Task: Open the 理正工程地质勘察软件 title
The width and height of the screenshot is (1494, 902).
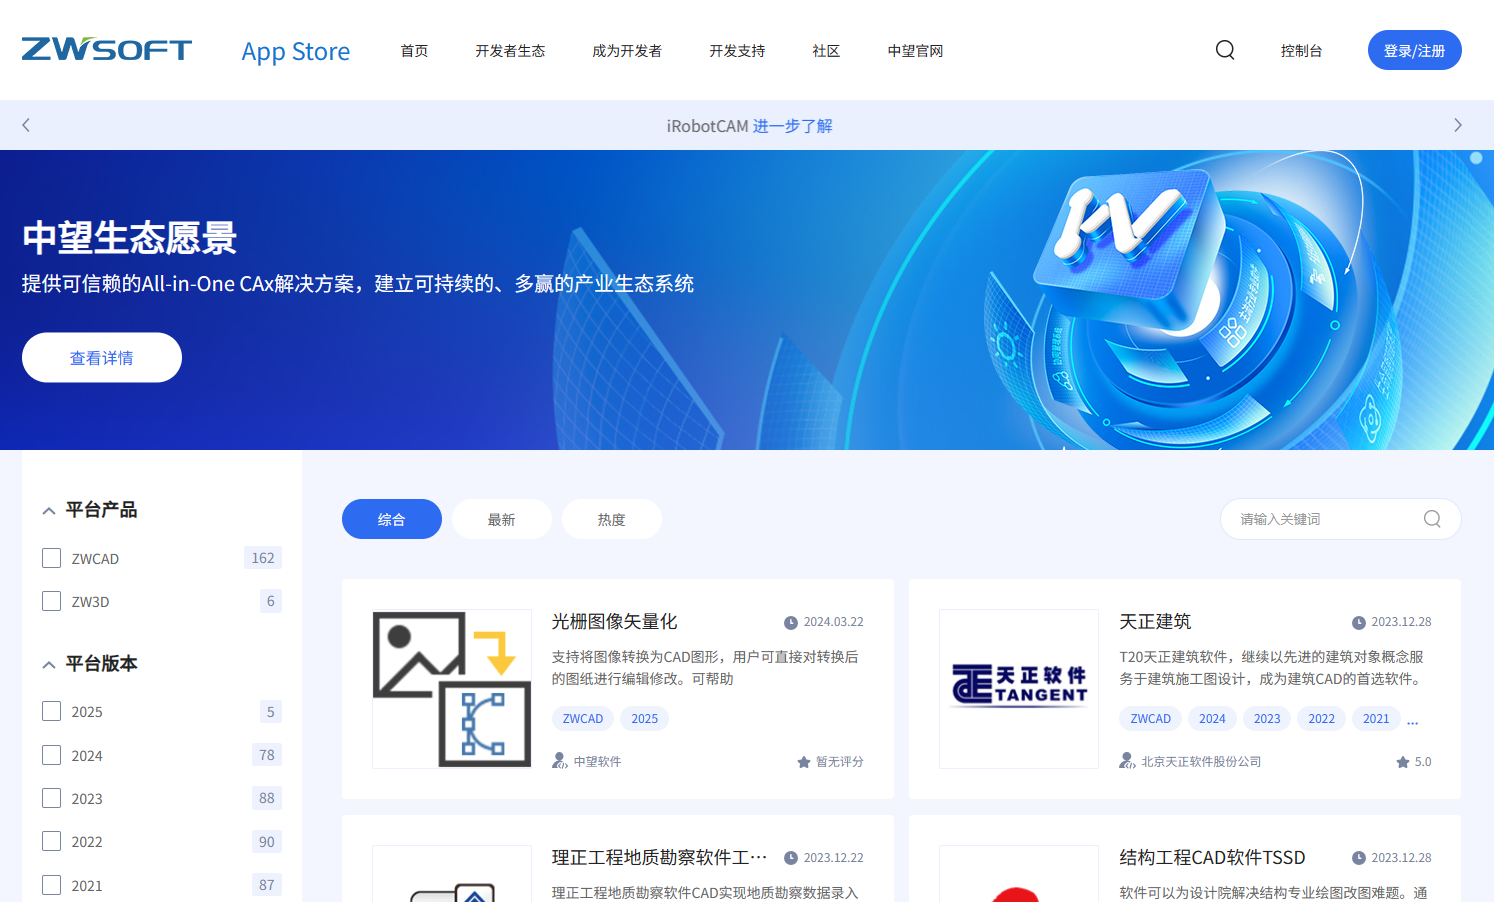Action: coord(660,858)
